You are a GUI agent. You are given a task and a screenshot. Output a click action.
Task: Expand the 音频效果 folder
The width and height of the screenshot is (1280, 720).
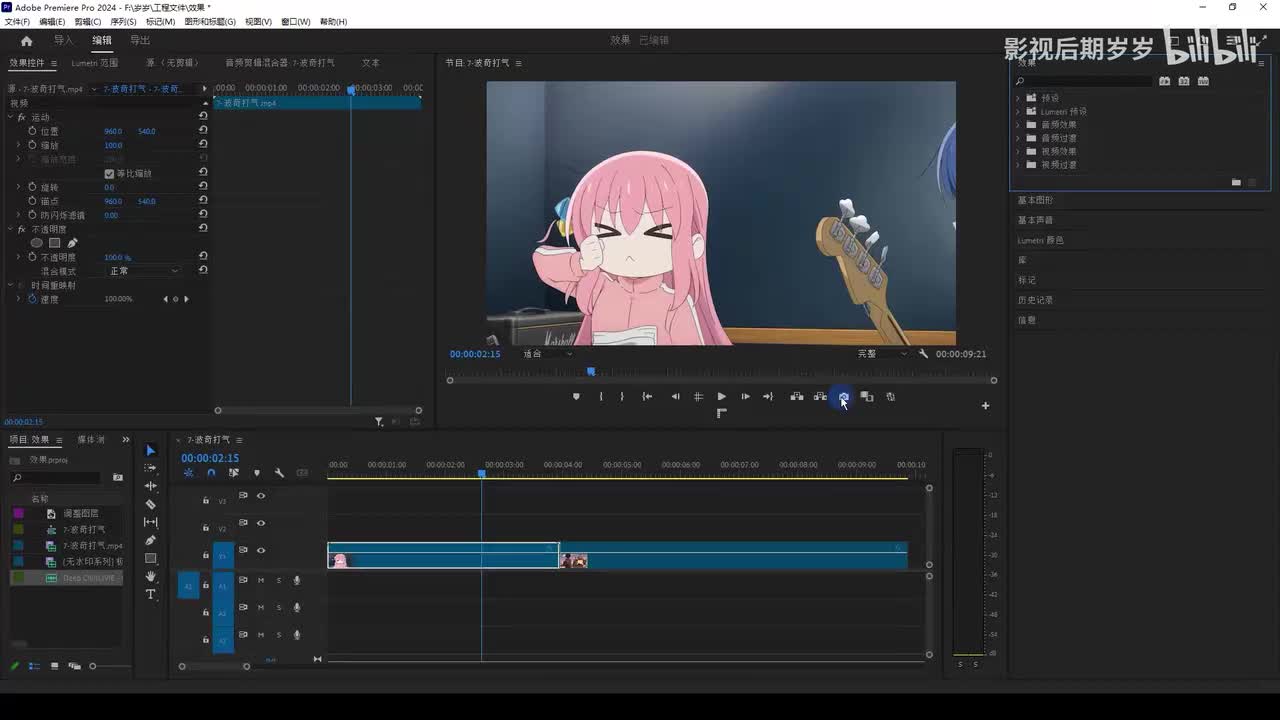[1018, 124]
